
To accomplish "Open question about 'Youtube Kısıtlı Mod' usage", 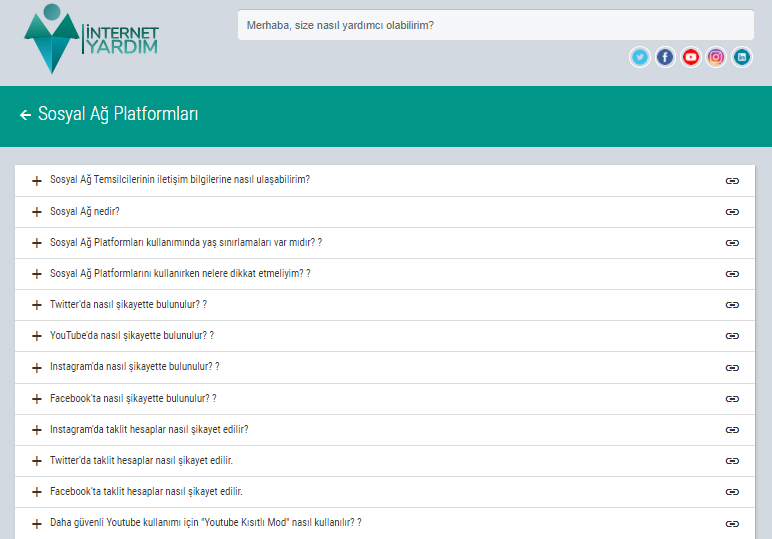I will pos(205,523).
